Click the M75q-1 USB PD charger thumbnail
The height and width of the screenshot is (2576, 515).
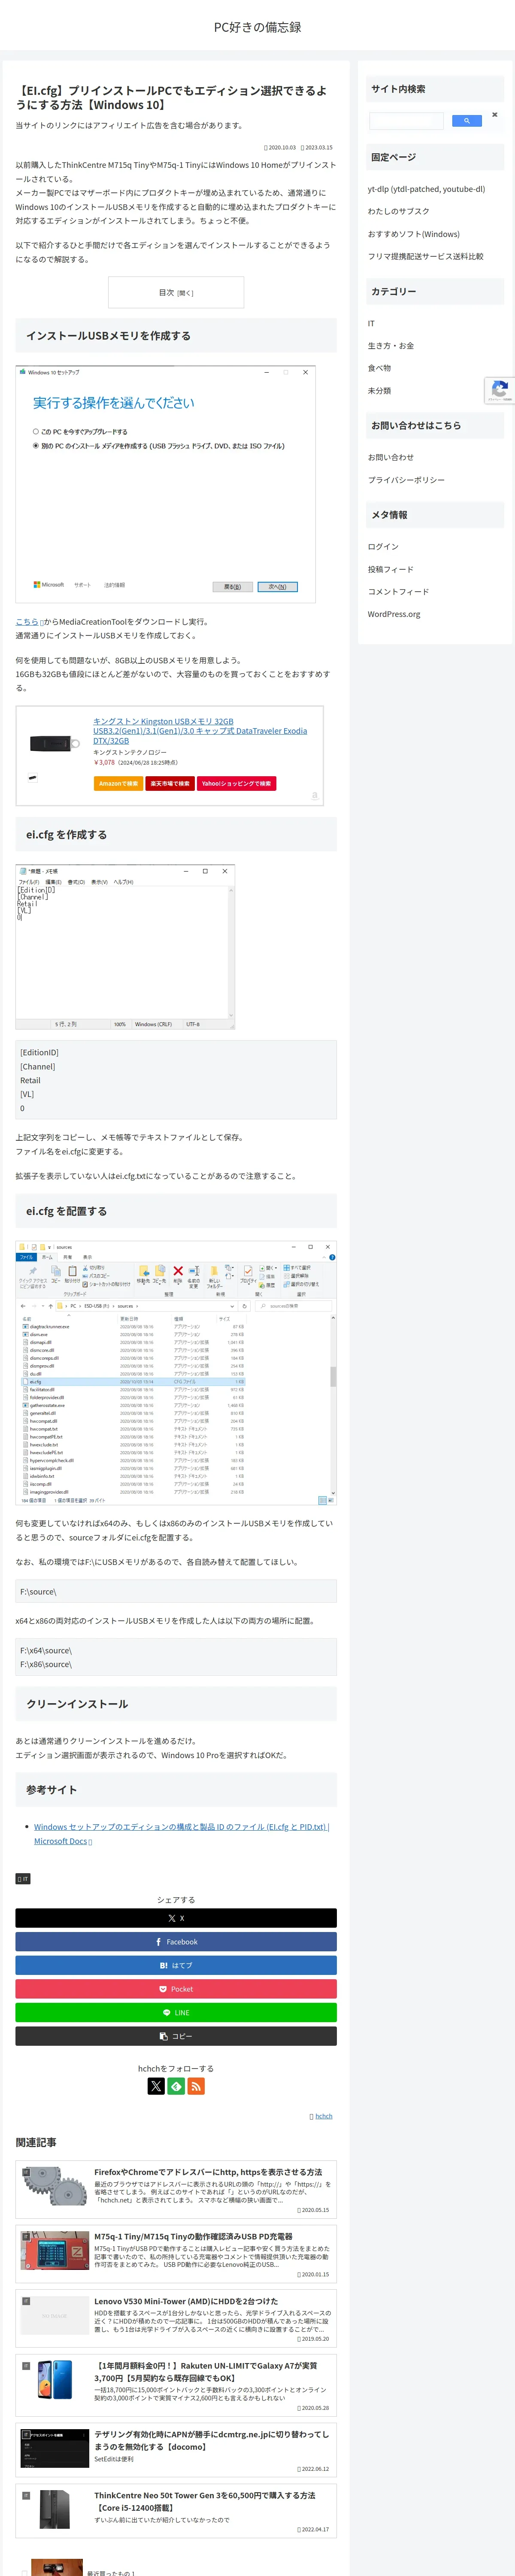pyautogui.click(x=54, y=2250)
